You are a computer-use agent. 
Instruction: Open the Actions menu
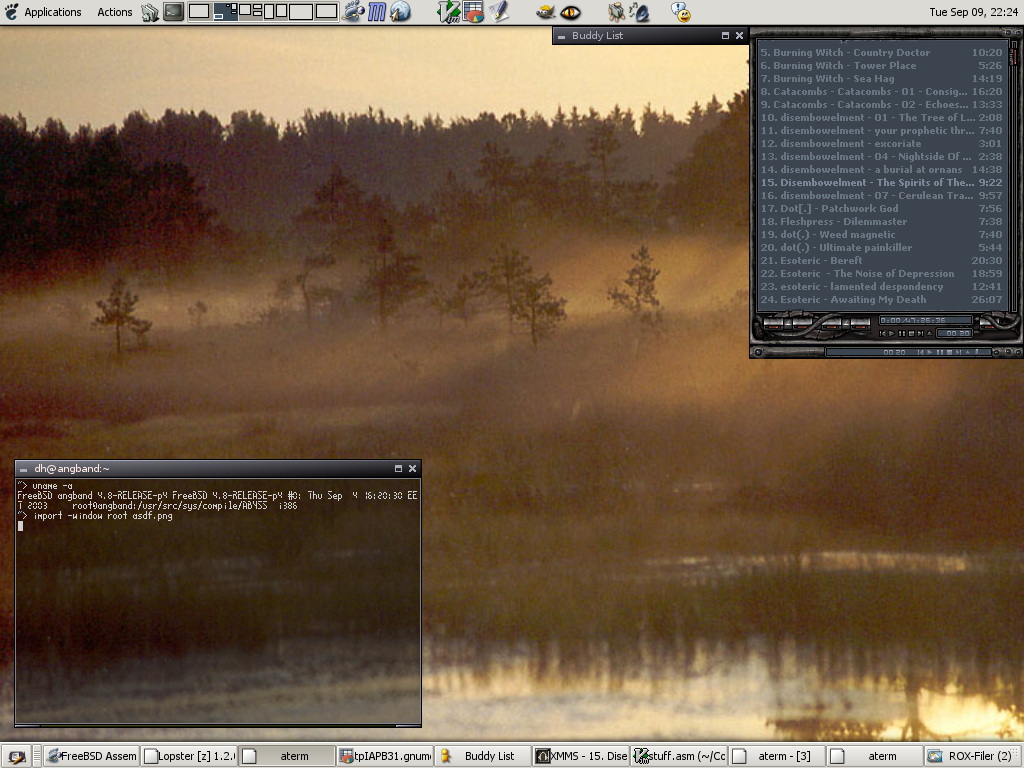(114, 12)
